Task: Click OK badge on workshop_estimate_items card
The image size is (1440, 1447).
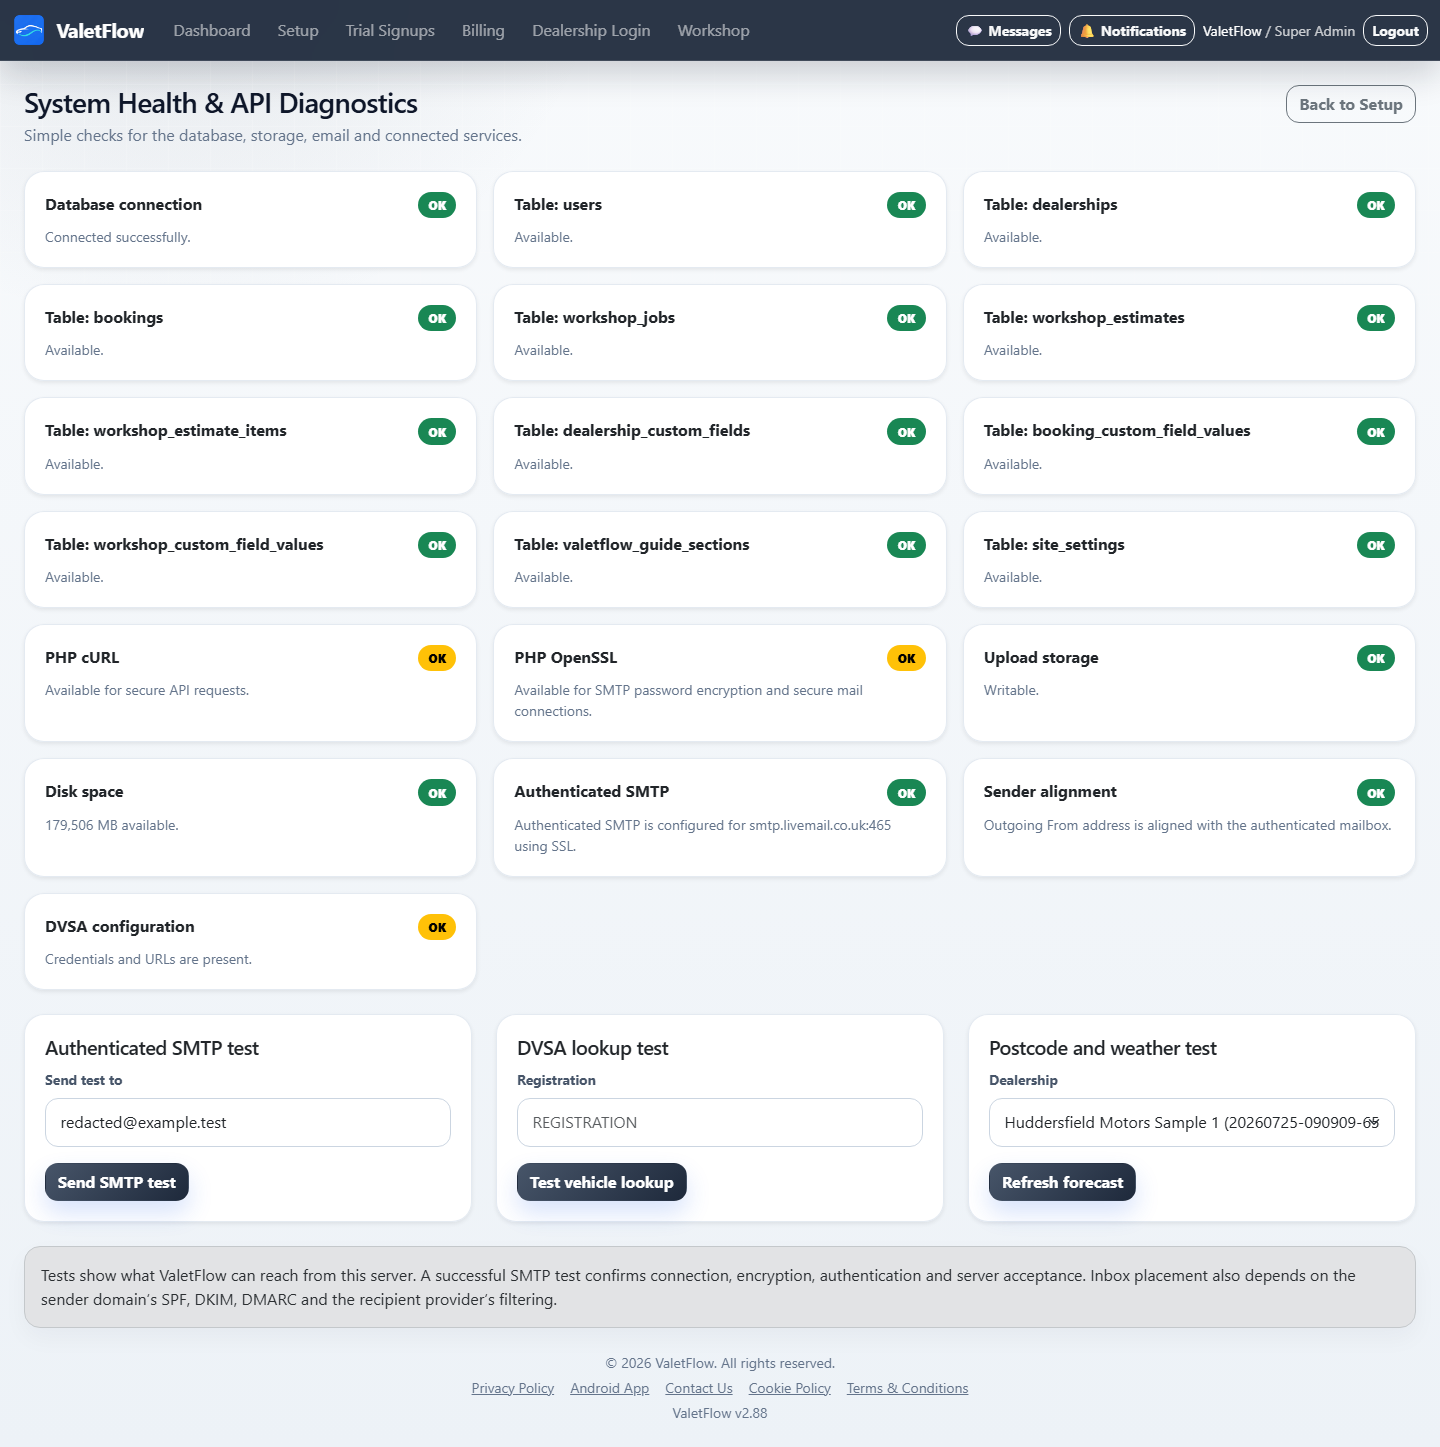Action: coord(437,432)
